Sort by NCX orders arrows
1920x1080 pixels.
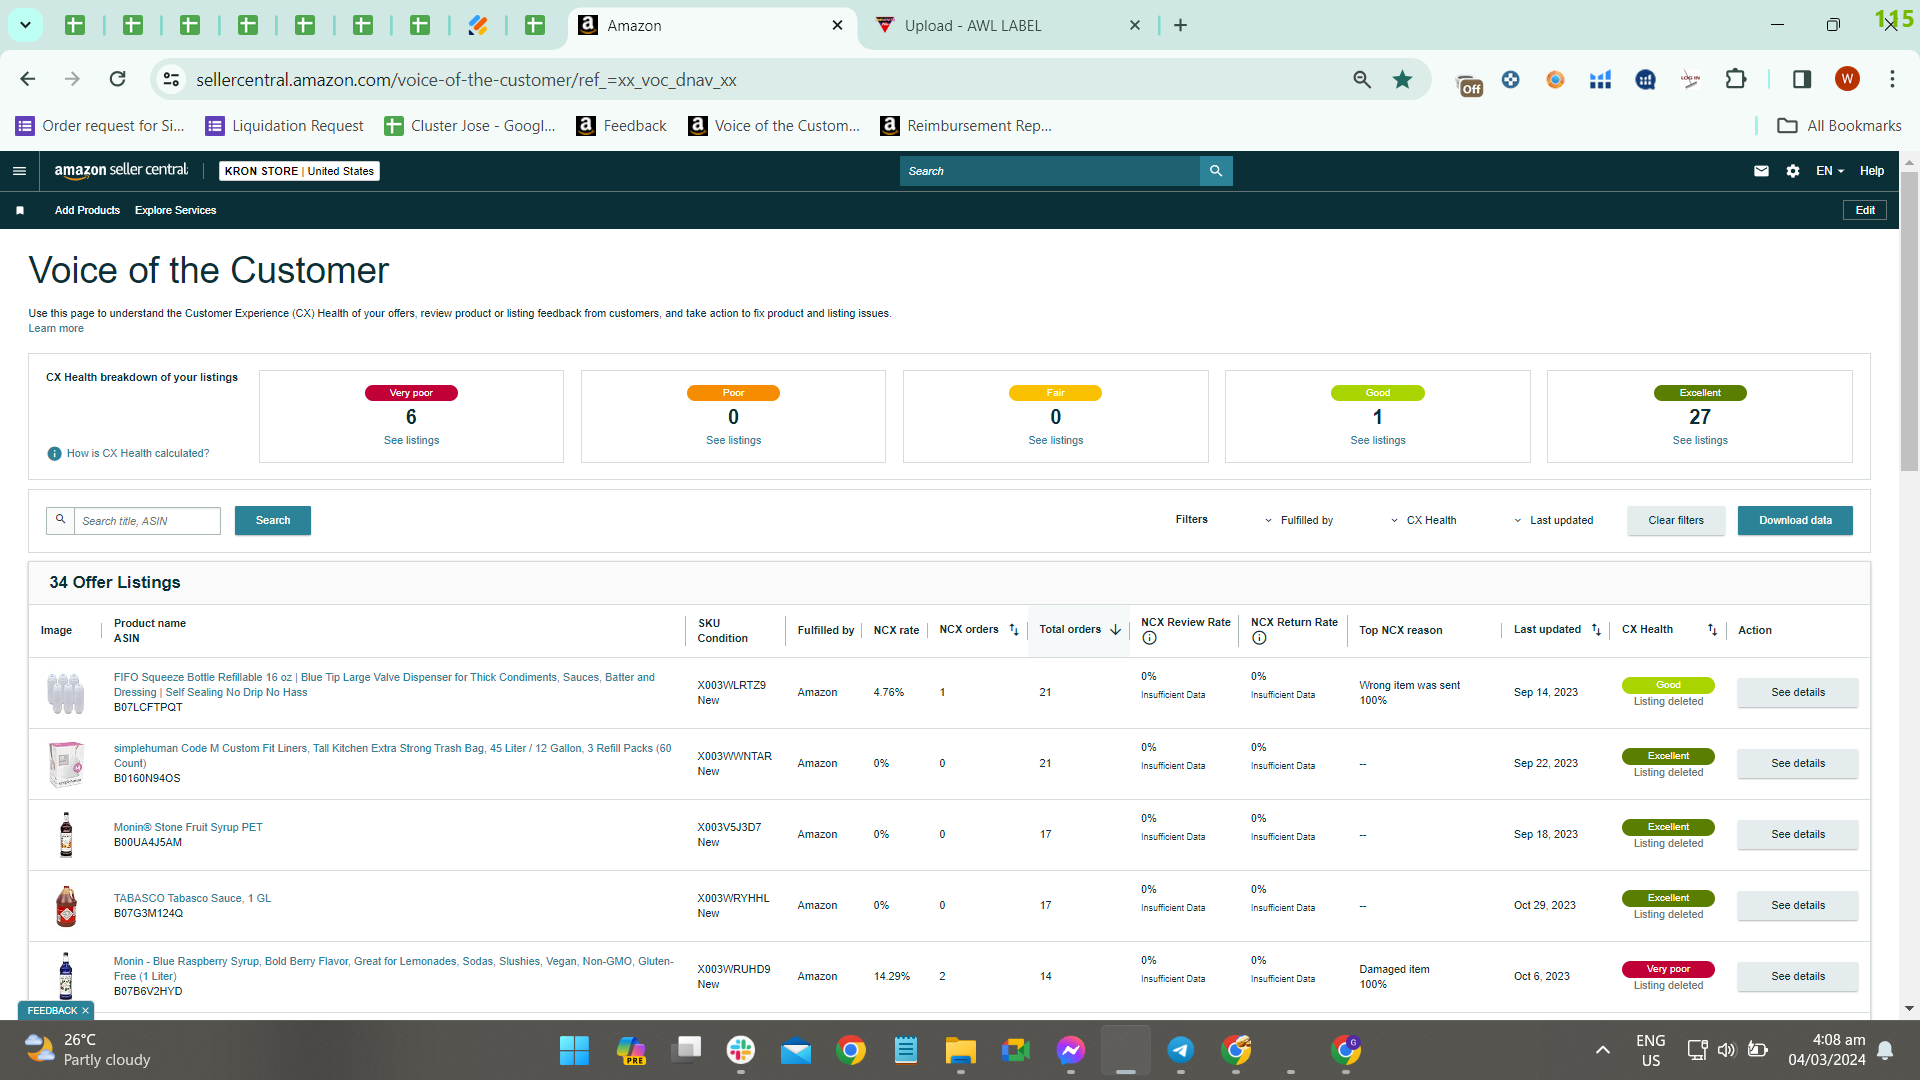(1014, 630)
